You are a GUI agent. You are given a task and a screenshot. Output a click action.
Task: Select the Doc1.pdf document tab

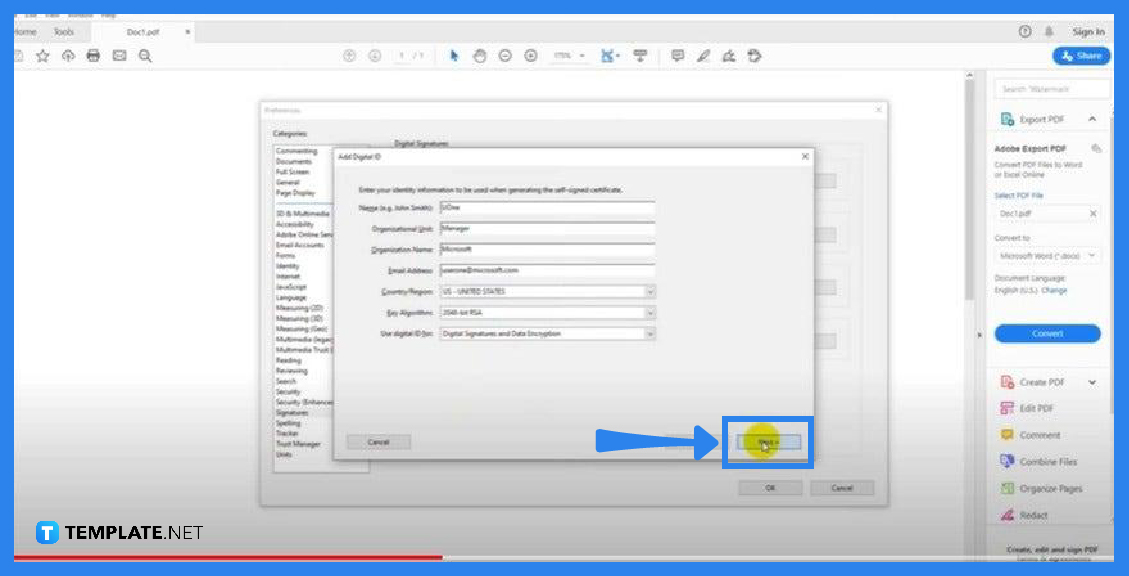(143, 32)
